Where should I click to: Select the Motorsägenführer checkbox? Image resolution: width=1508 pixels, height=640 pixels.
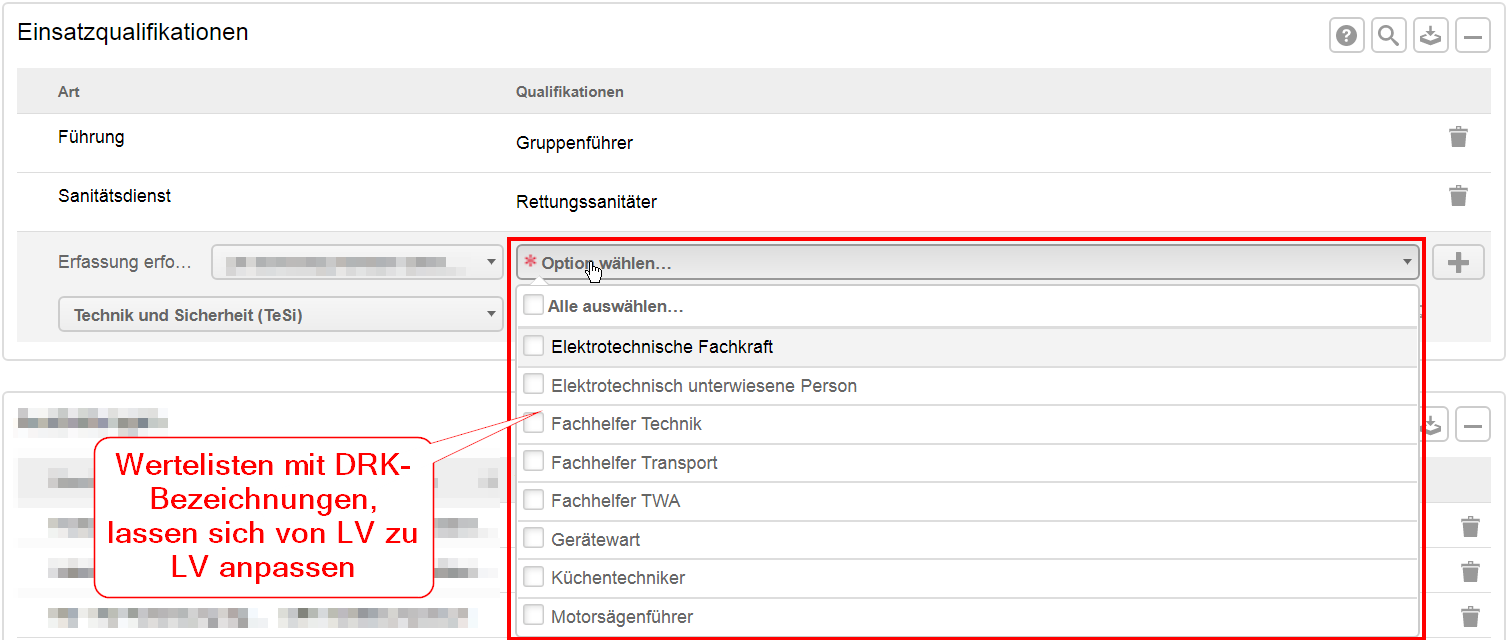(x=534, y=615)
